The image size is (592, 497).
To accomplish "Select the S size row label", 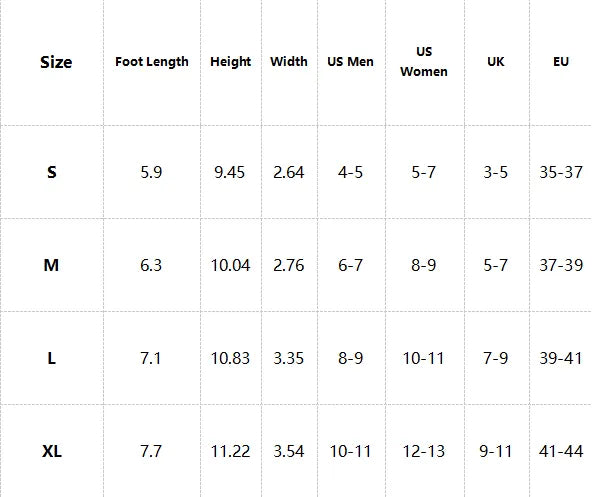I will coord(52,172).
